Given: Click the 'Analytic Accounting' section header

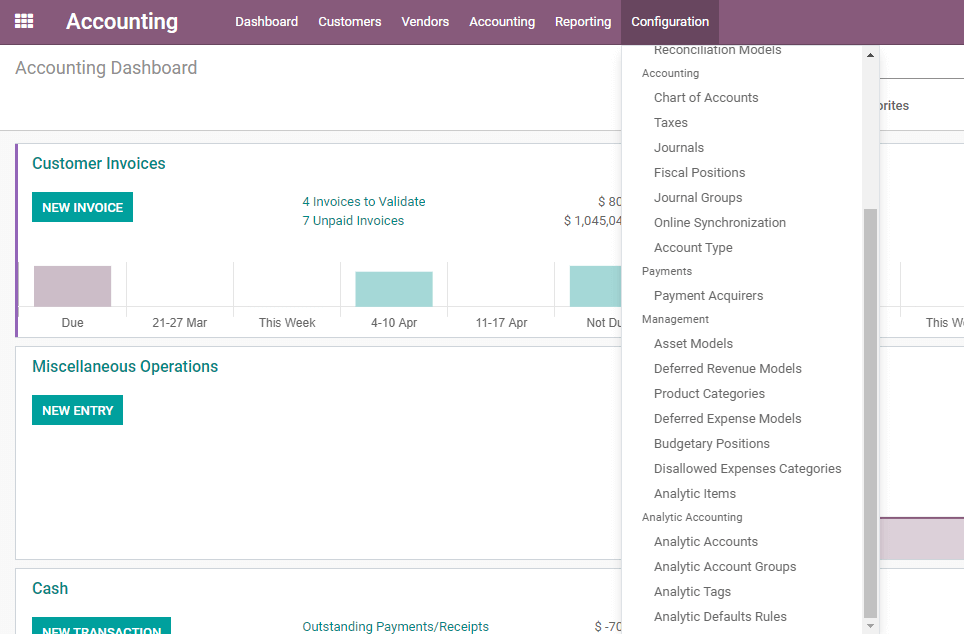Looking at the screenshot, I should 692,517.
